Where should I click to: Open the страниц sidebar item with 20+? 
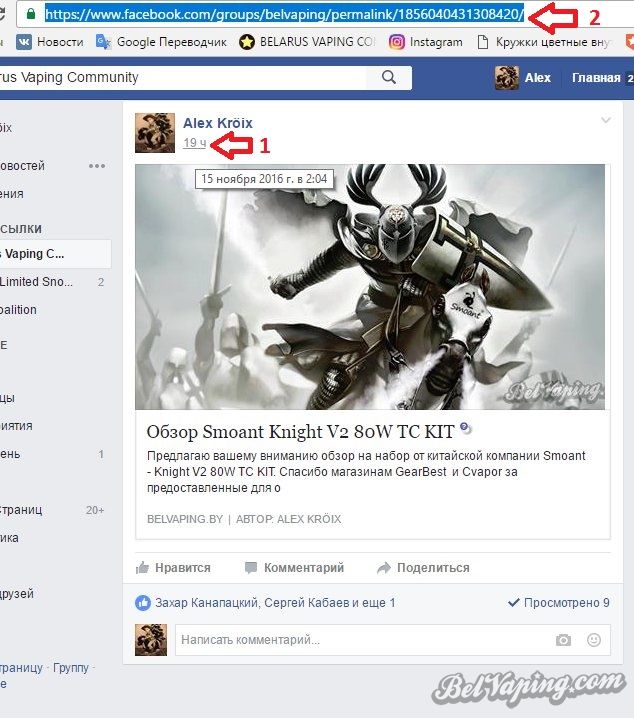click(53, 510)
